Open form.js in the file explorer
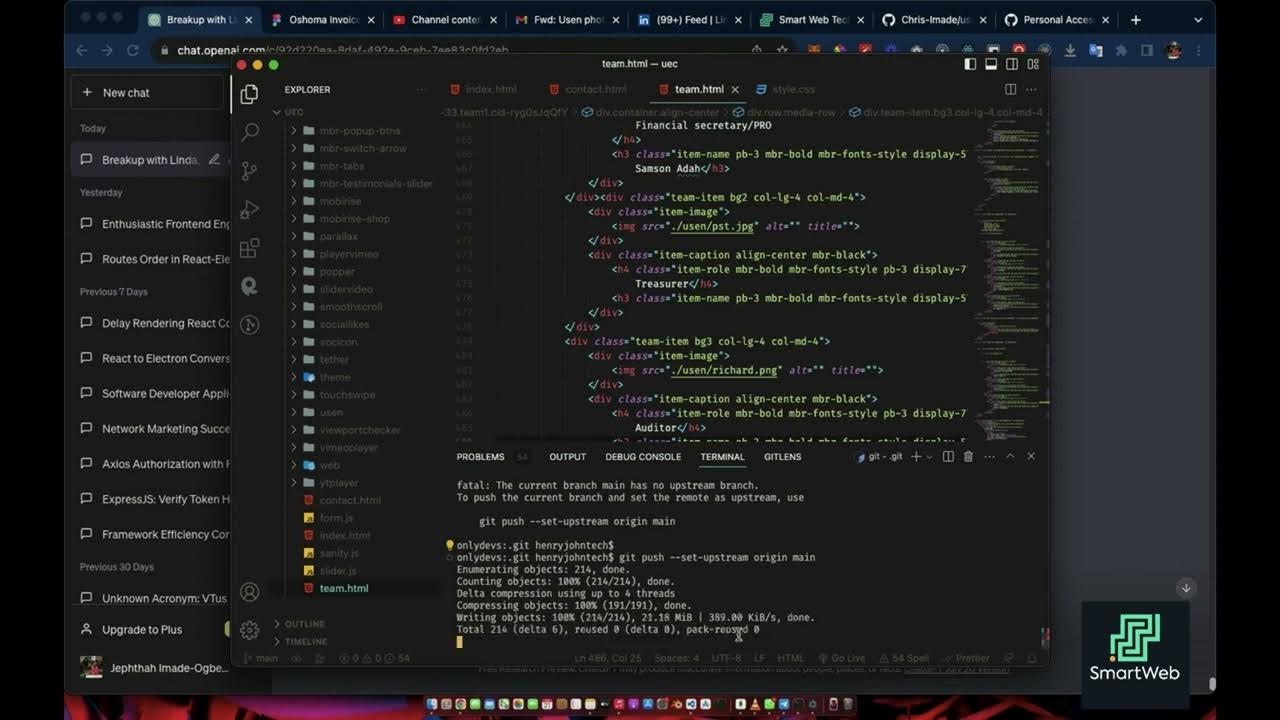Image resolution: width=1280 pixels, height=720 pixels. coord(336,518)
